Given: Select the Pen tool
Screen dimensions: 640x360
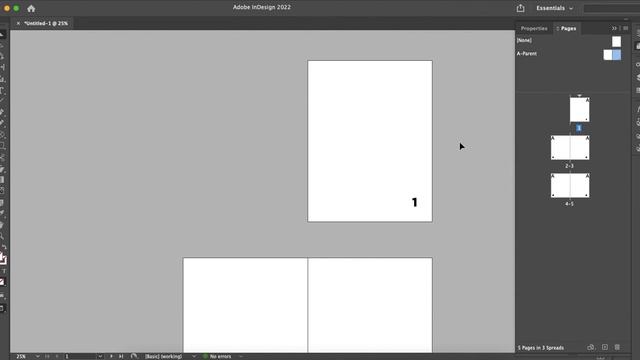Looking at the screenshot, I should (x=2, y=112).
